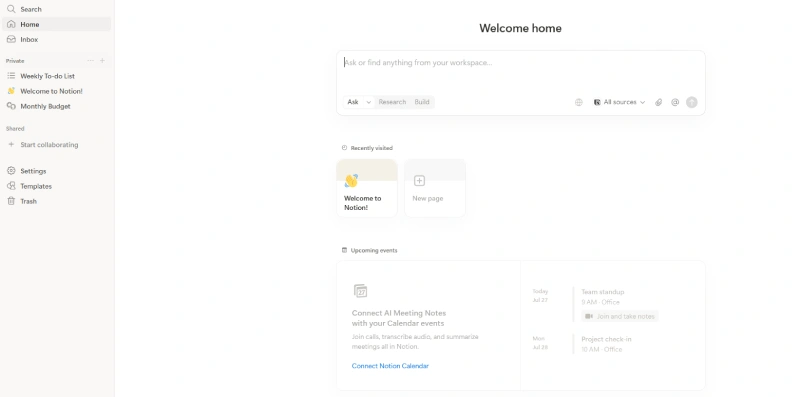The height and width of the screenshot is (397, 800).
Task: Toggle web search globe icon
Action: pos(579,102)
